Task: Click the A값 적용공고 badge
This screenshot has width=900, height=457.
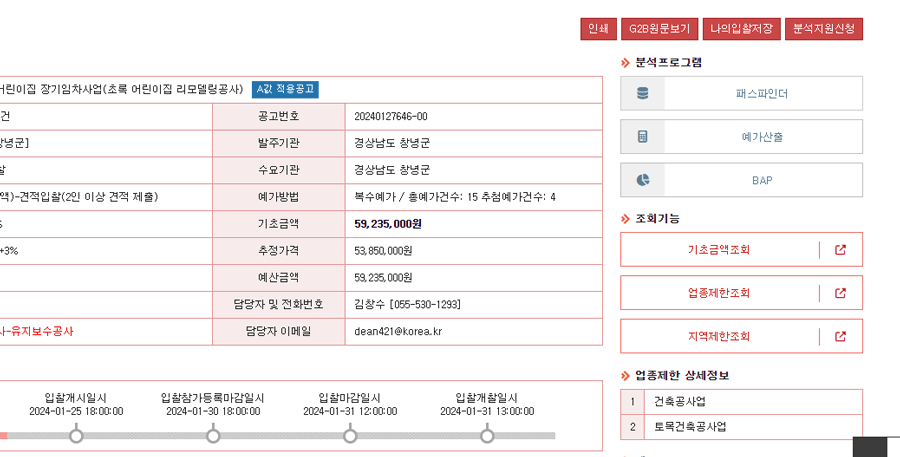Action: point(285,89)
